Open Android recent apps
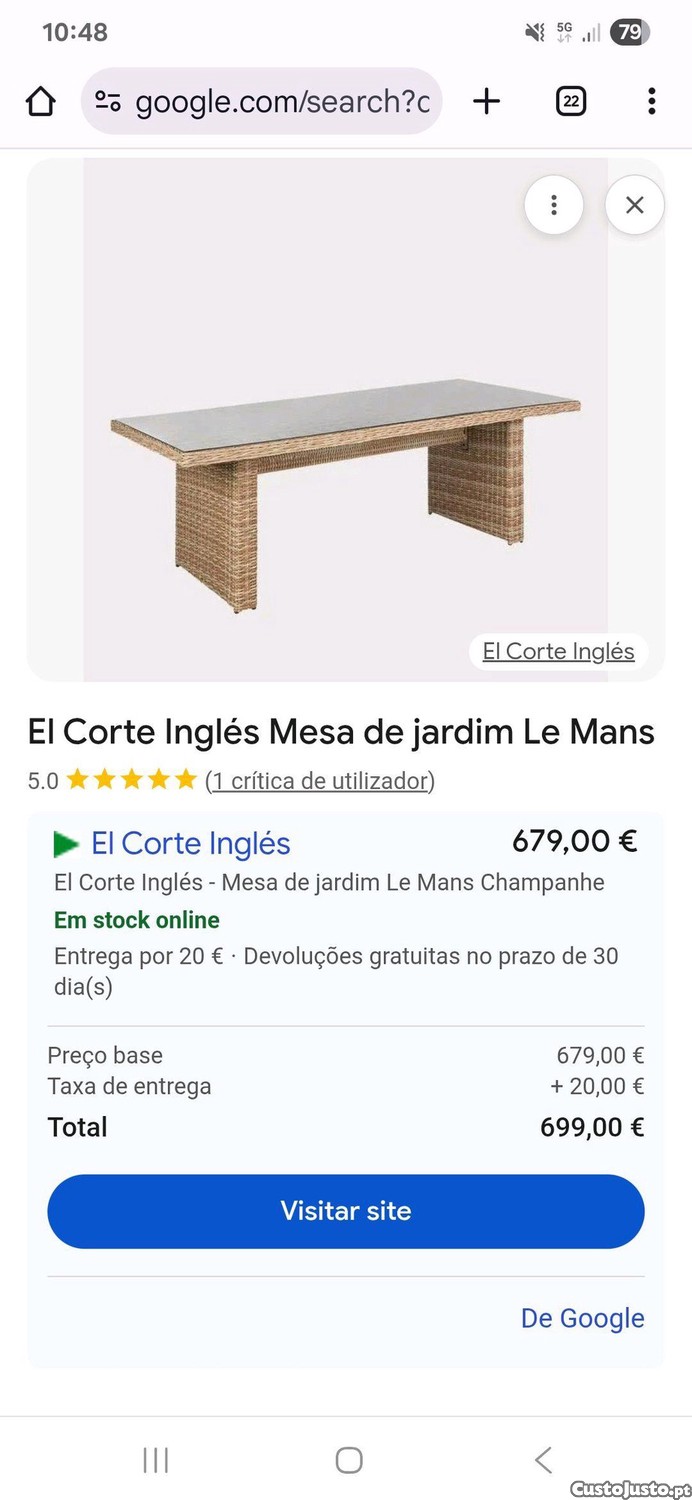The width and height of the screenshot is (692, 1500). pos(155,1460)
